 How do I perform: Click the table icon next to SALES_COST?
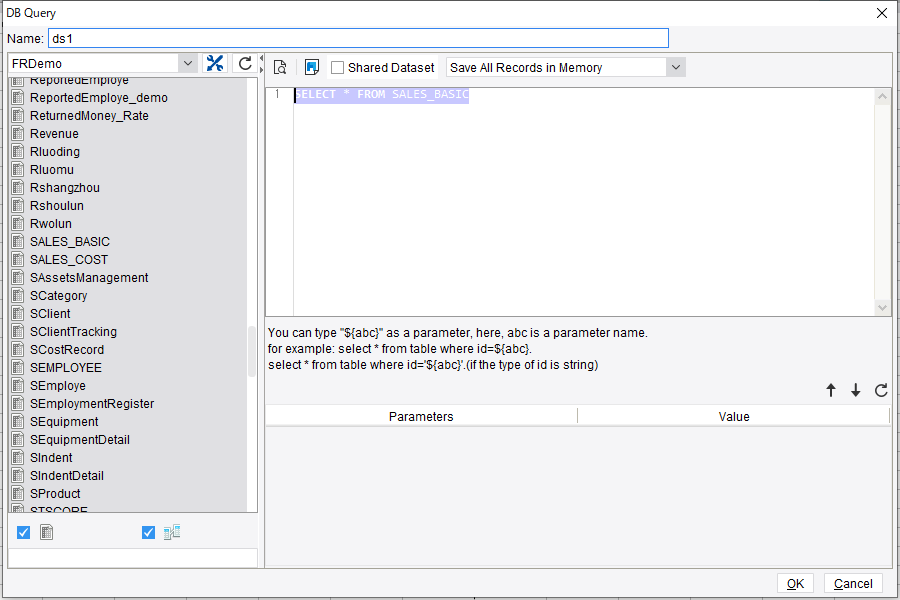pos(18,260)
